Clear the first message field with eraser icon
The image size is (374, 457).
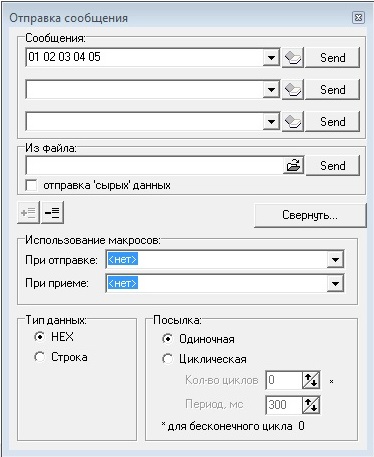(x=293, y=58)
